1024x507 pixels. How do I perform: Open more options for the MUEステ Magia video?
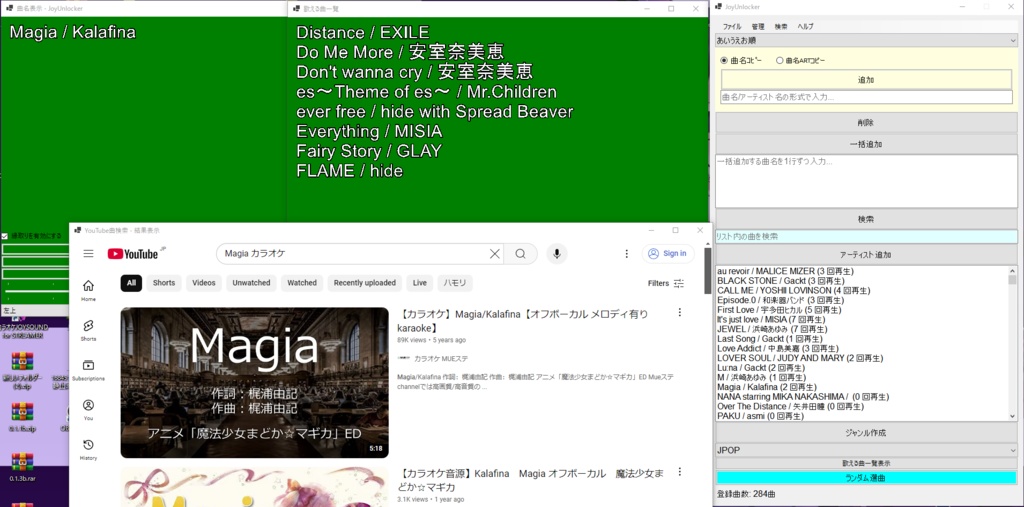(679, 313)
